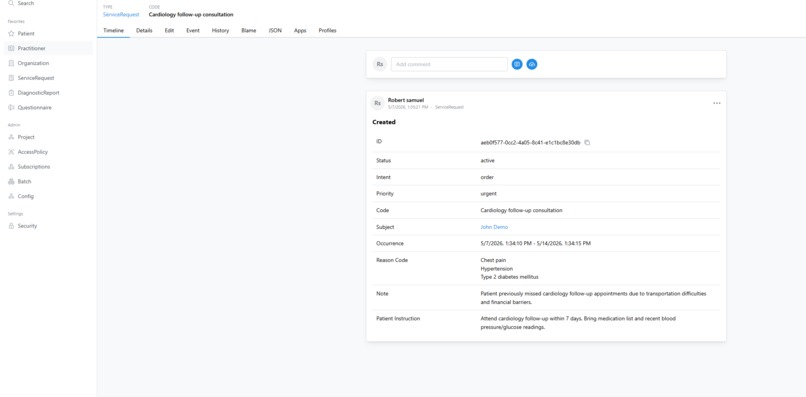
Task: Open the three-dot menu on Created card
Action: (x=717, y=103)
